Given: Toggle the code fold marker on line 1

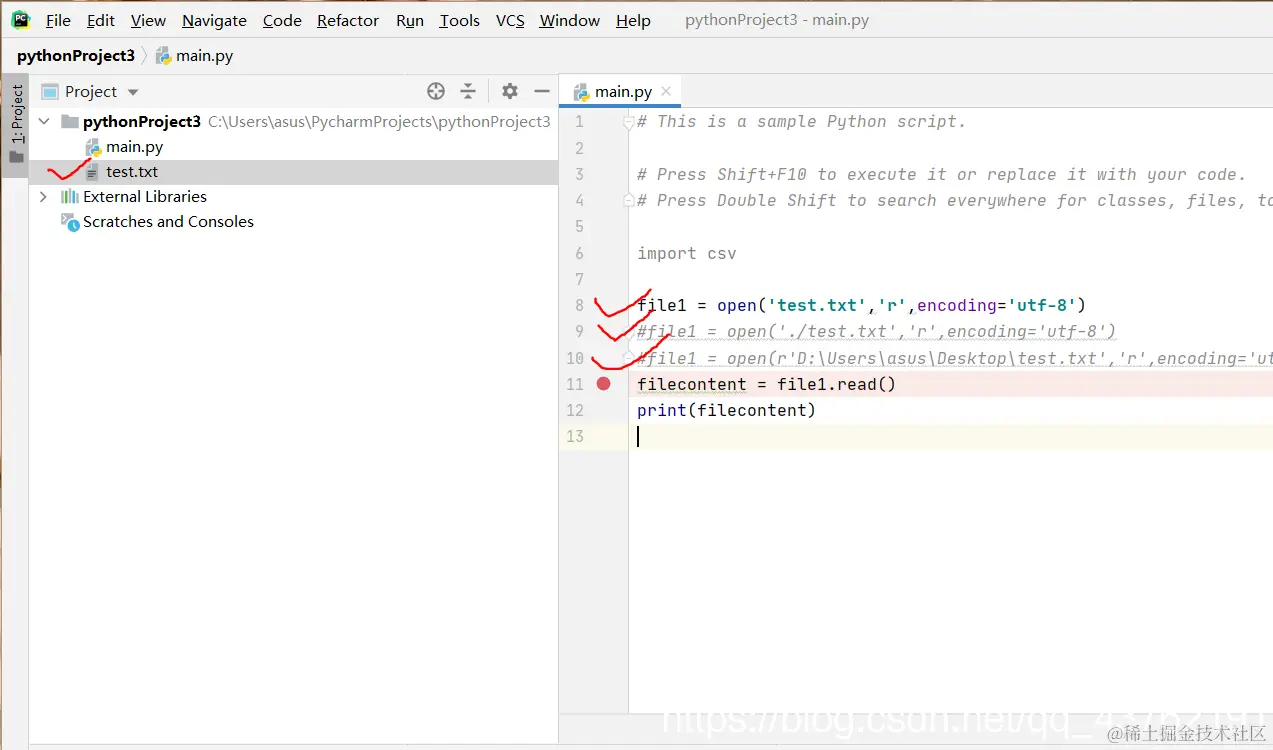Looking at the screenshot, I should tap(629, 122).
